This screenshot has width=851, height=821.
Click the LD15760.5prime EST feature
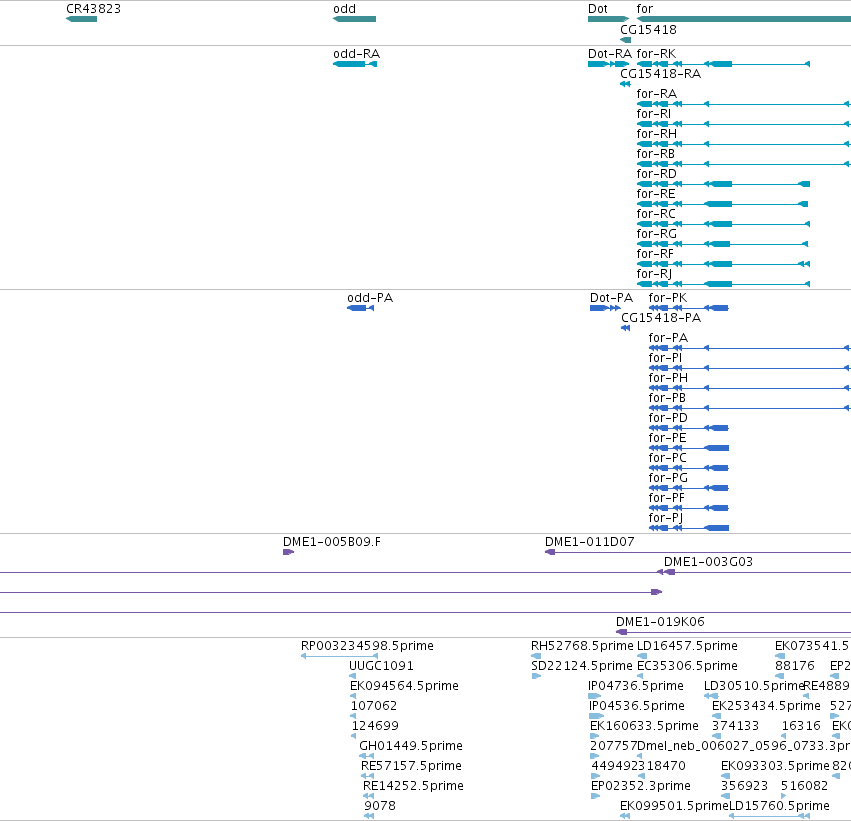(770, 816)
